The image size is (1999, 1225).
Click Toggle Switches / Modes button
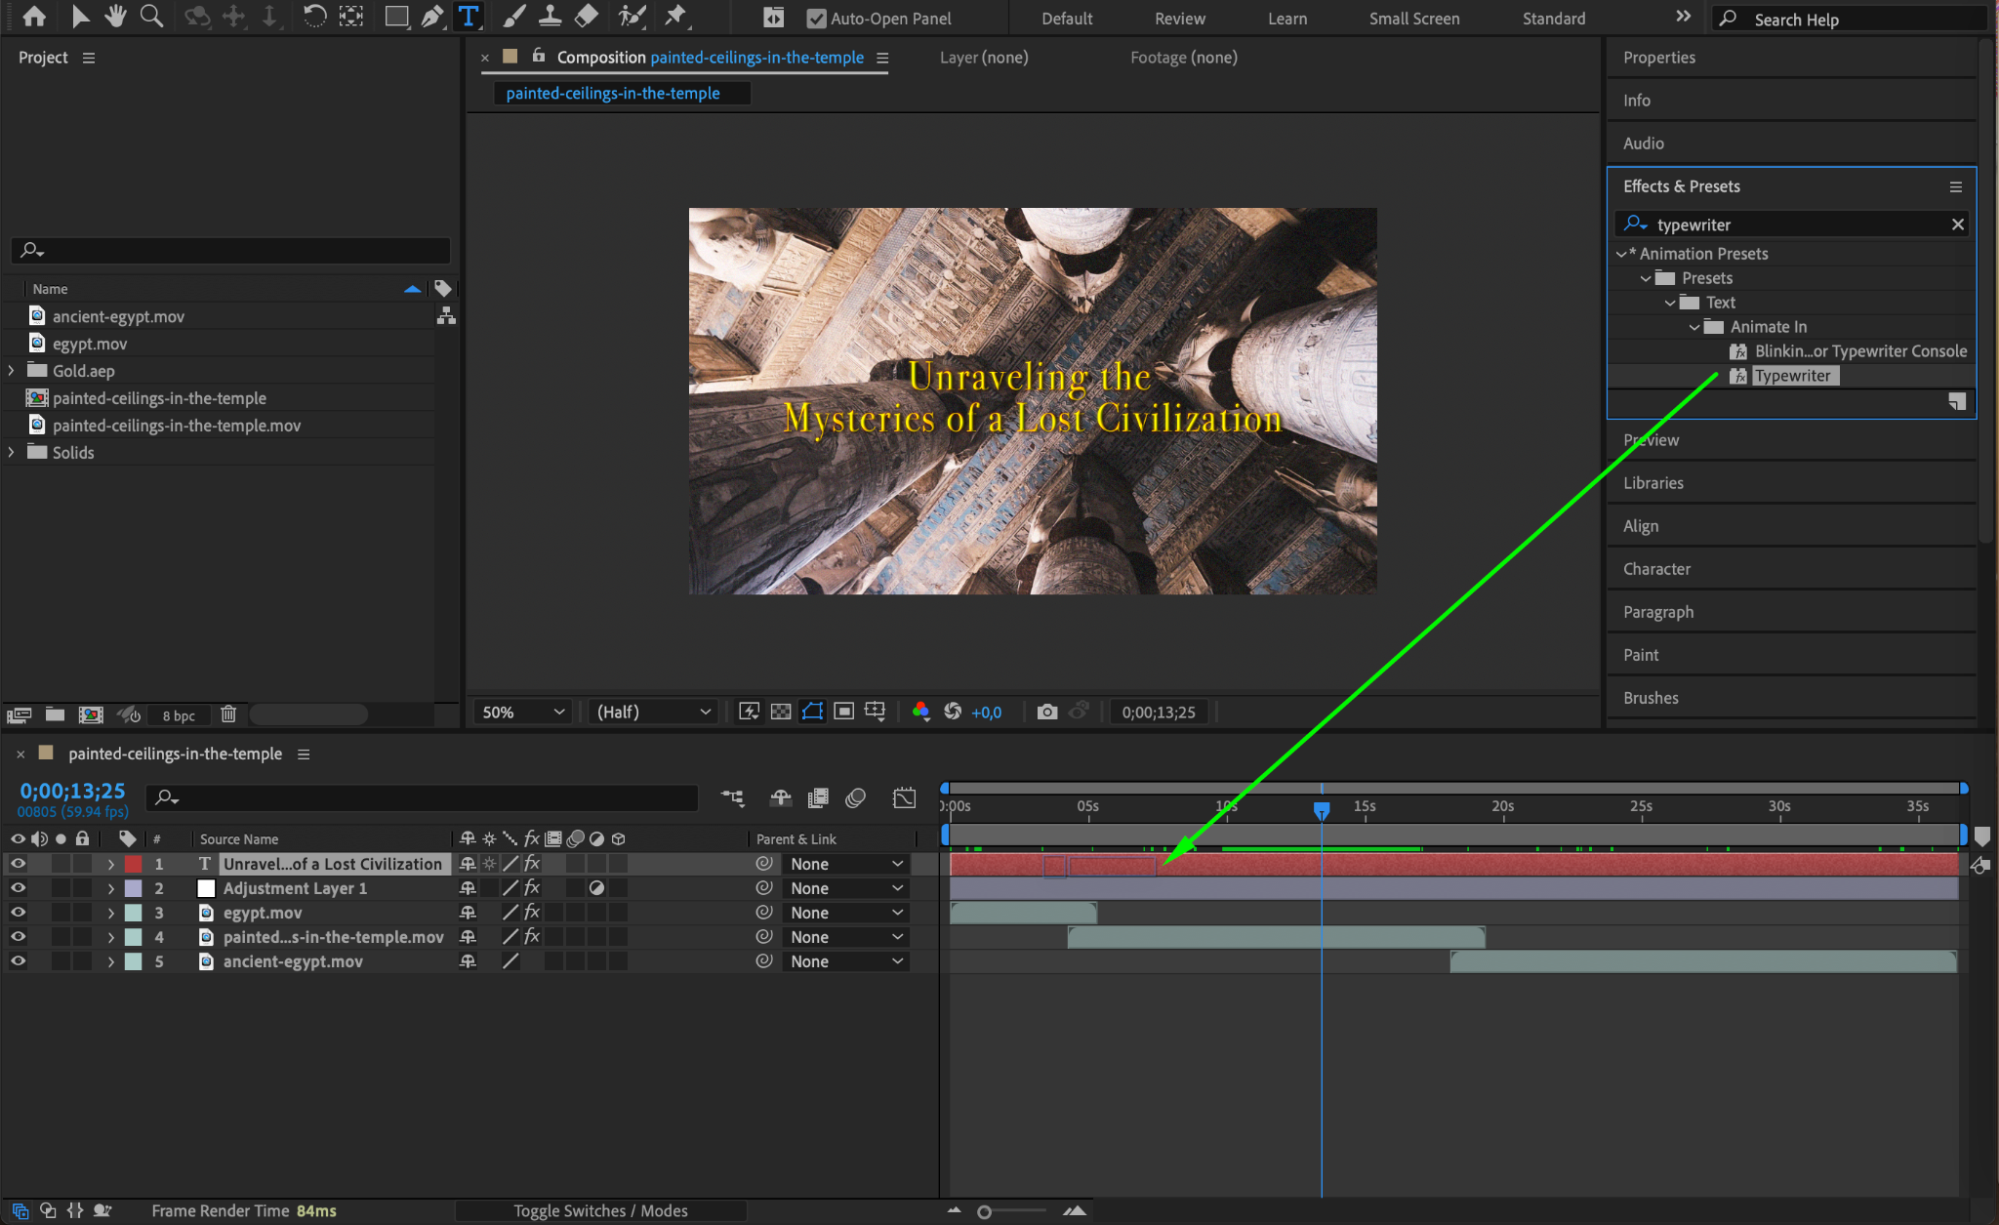[x=600, y=1211]
